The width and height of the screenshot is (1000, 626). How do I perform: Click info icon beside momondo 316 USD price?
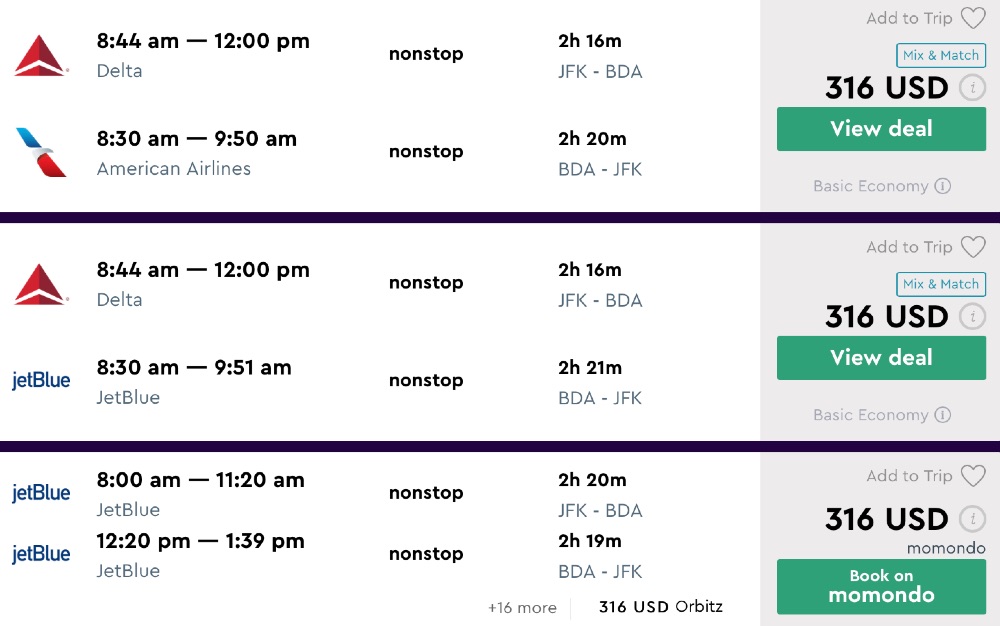tap(971, 519)
